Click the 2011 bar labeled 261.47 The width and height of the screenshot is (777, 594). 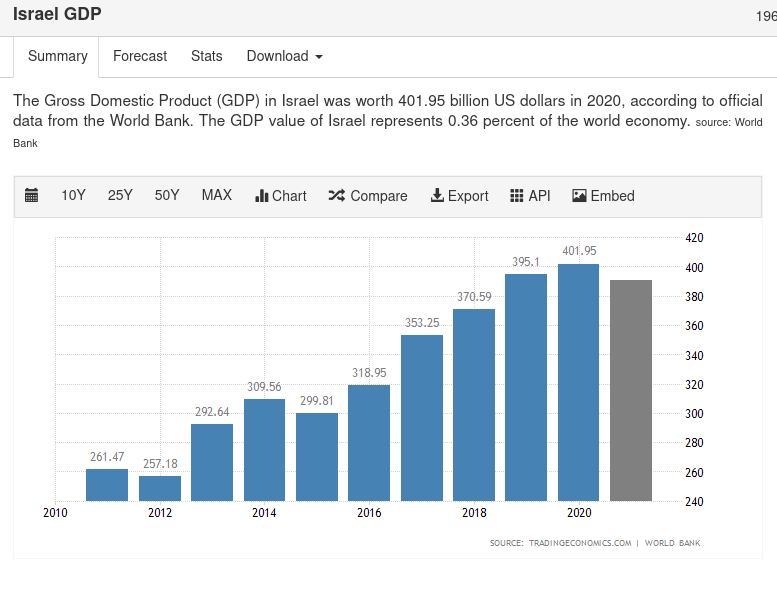pos(107,485)
